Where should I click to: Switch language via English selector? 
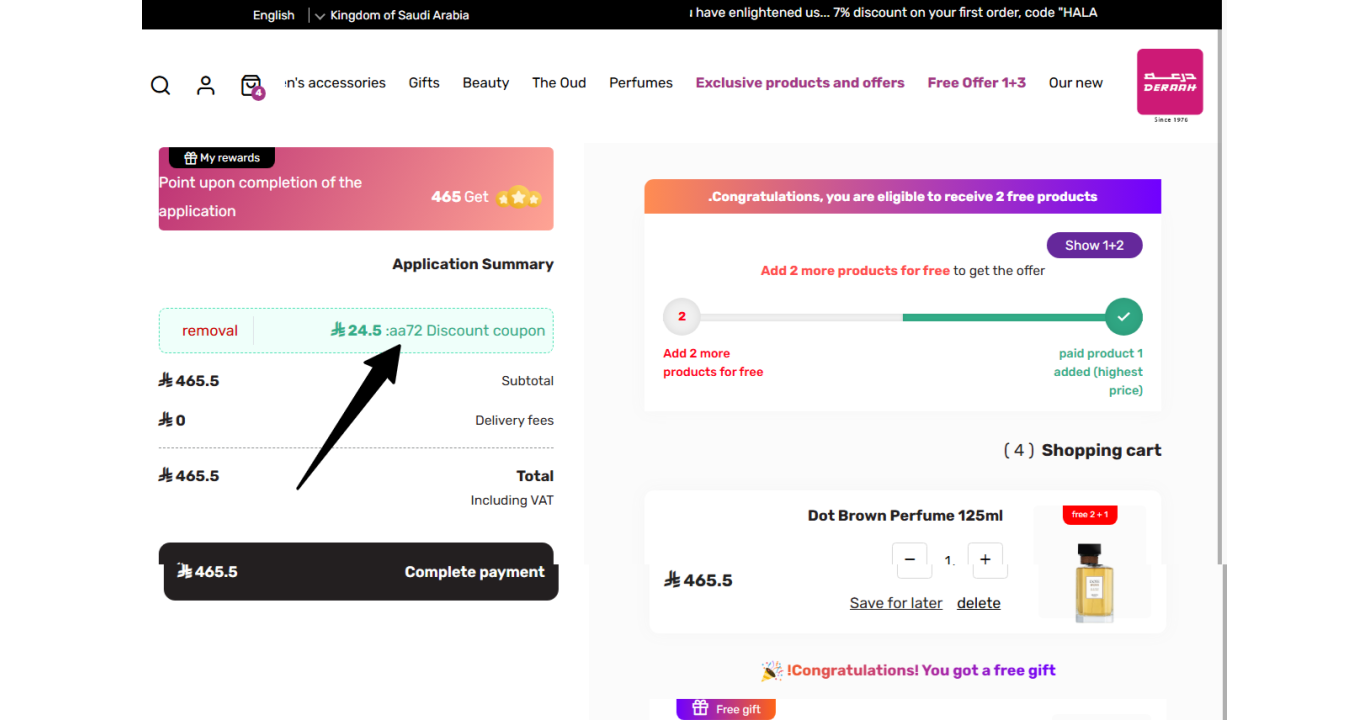(273, 15)
